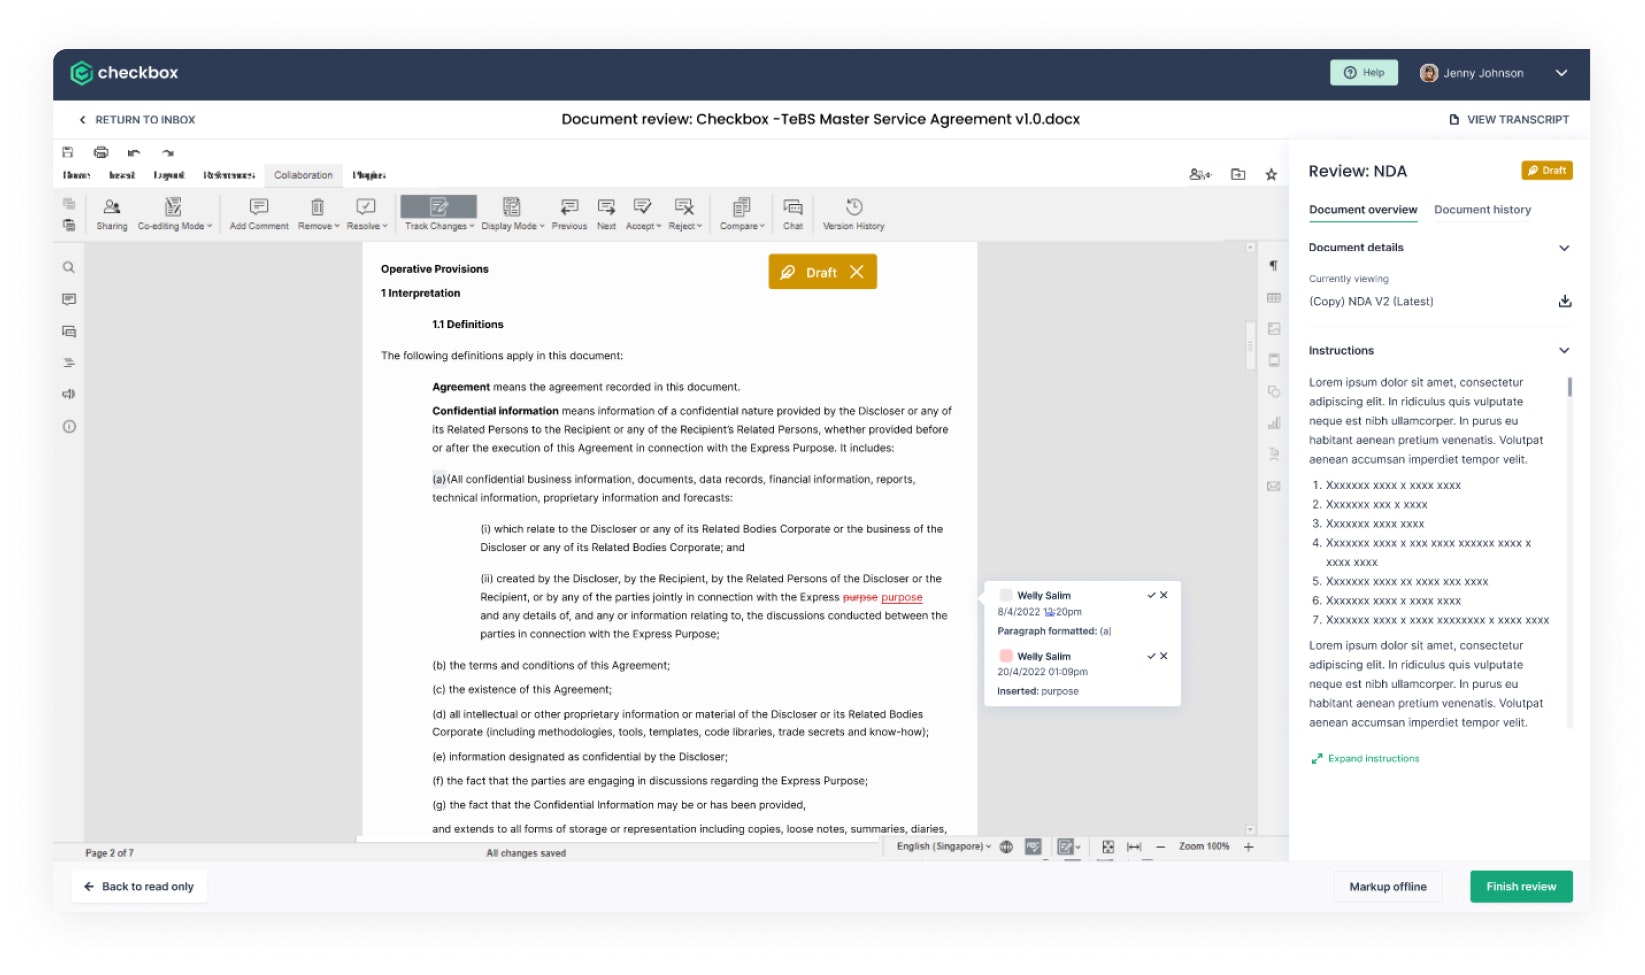Download the current document version

coord(1566,301)
